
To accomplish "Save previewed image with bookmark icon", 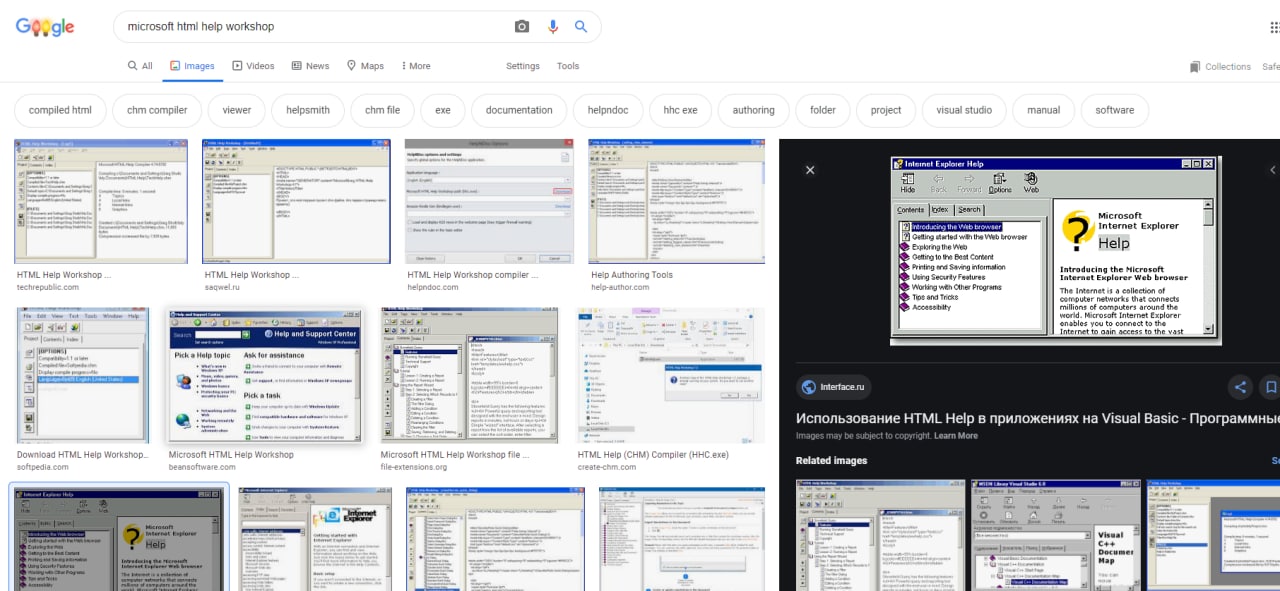I will [1271, 387].
